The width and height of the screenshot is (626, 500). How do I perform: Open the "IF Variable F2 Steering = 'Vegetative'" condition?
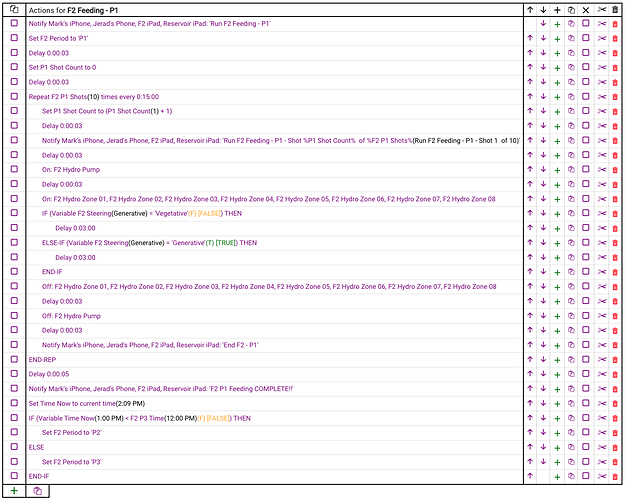[142, 214]
